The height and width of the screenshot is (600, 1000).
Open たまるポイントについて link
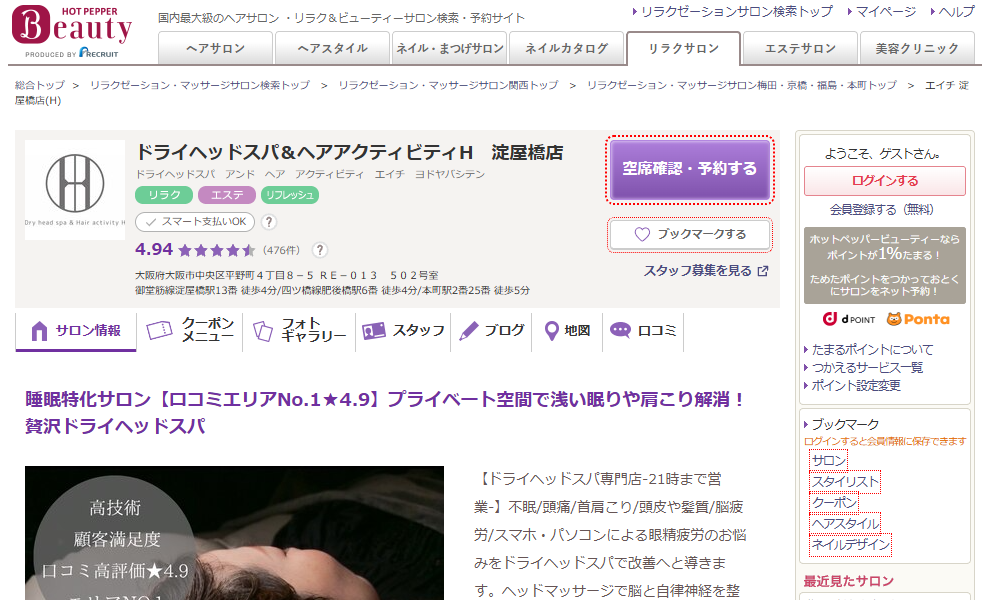(872, 349)
